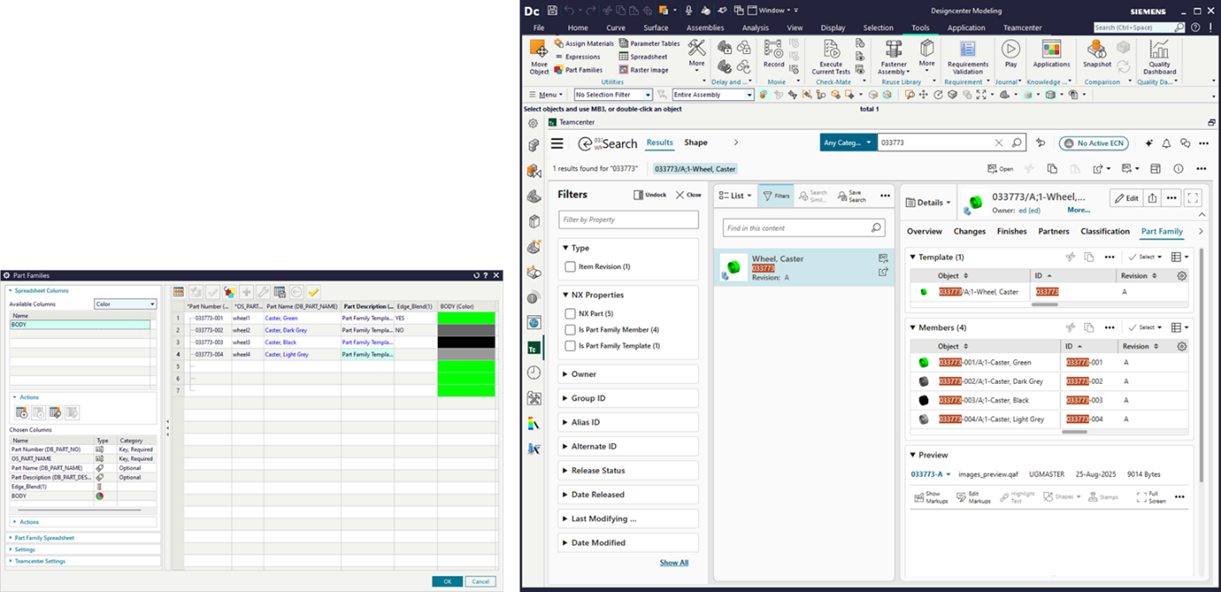Open the Part Families utility

[x=577, y=70]
